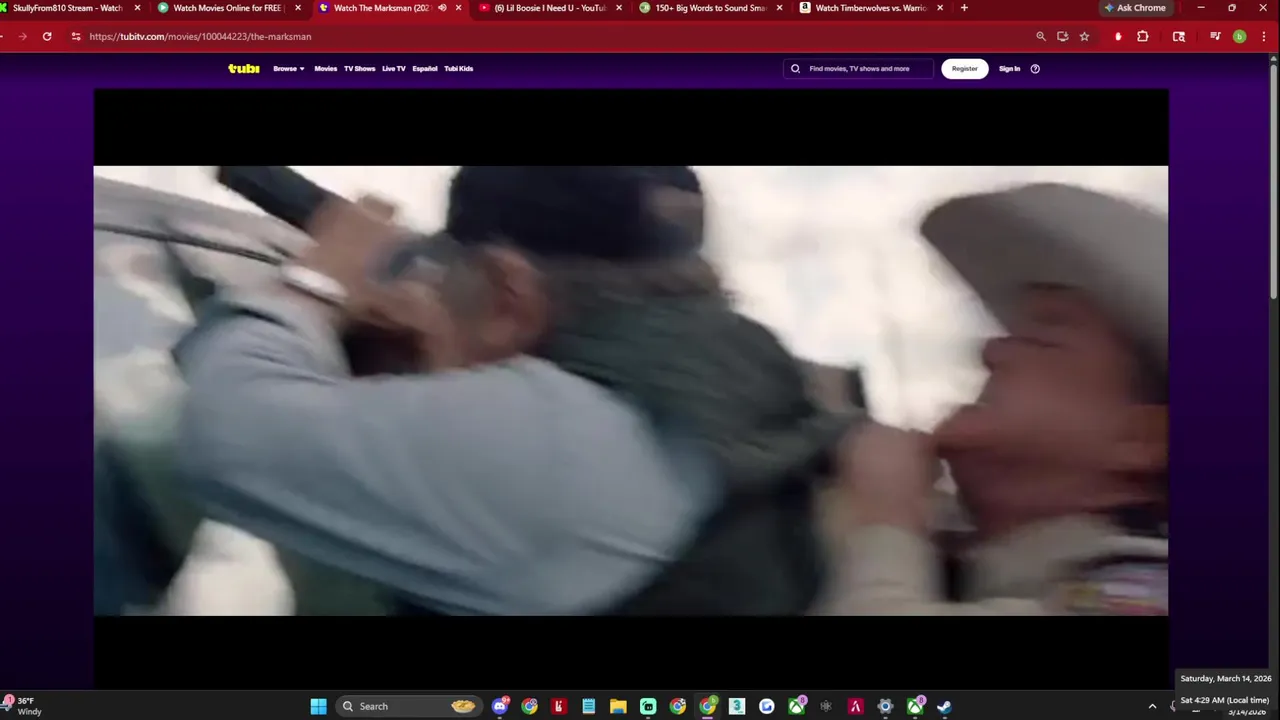Open the Movies section
Viewport: 1280px width, 720px height.
325,69
